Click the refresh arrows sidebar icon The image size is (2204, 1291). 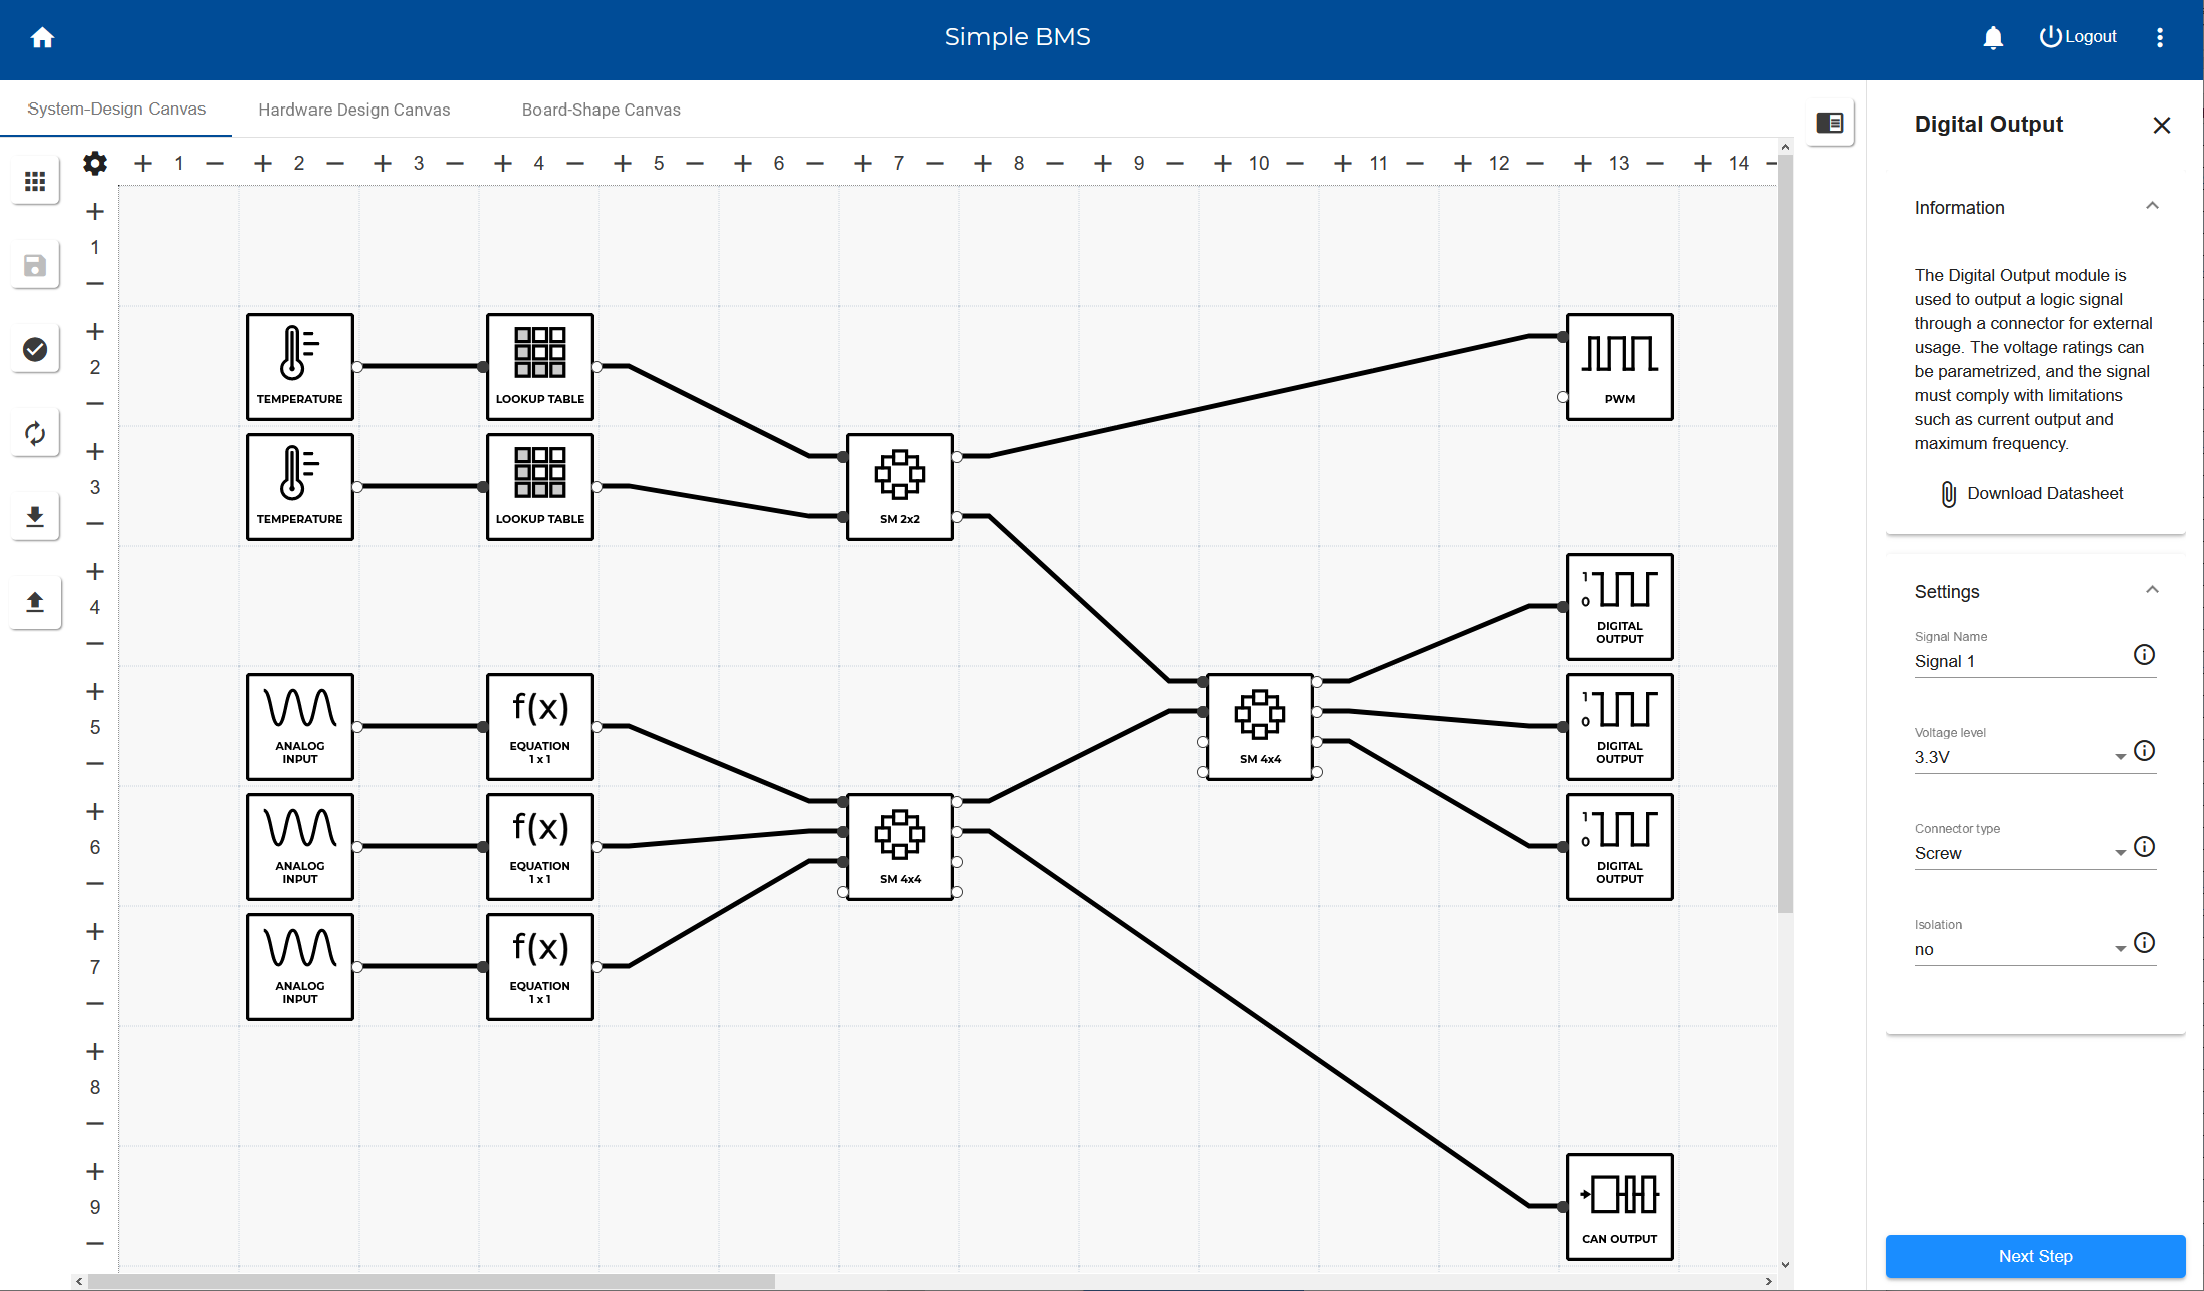(x=35, y=433)
